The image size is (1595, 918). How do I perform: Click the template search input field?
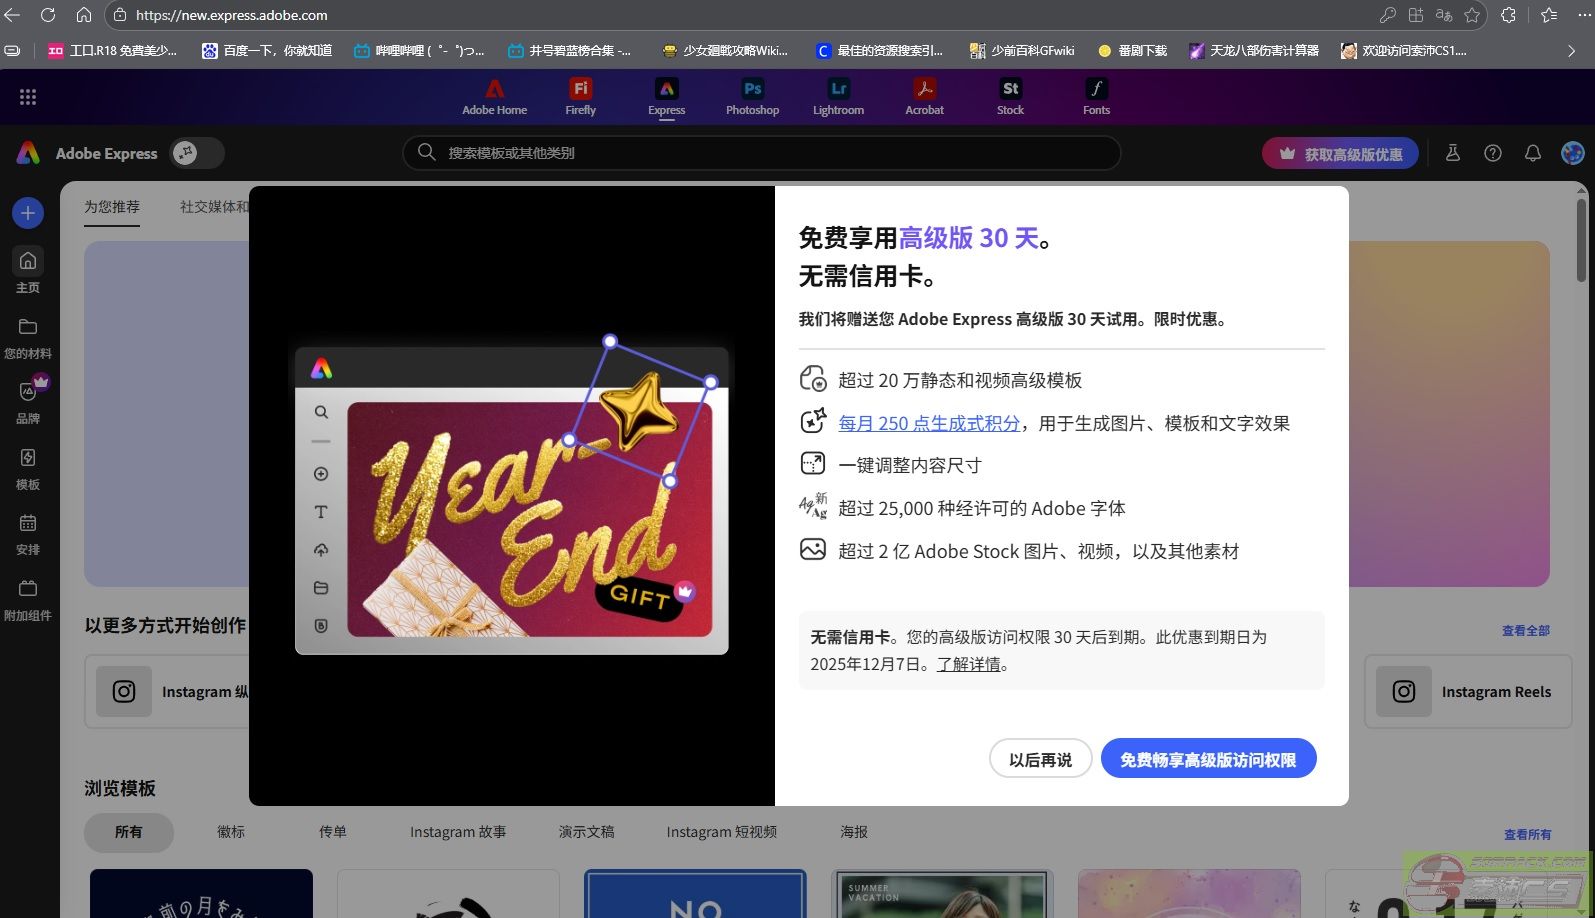(760, 153)
